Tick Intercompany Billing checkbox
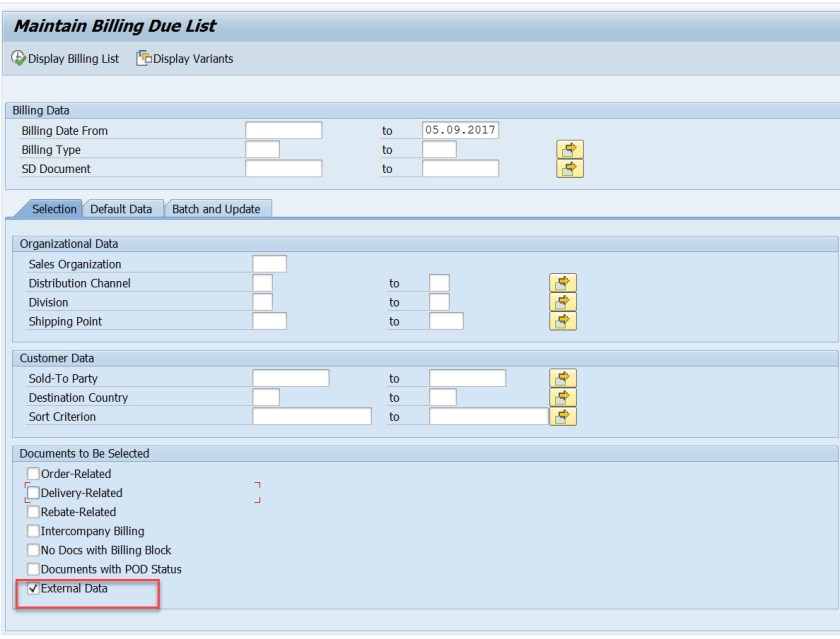This screenshot has height=639, width=840. click(x=33, y=531)
